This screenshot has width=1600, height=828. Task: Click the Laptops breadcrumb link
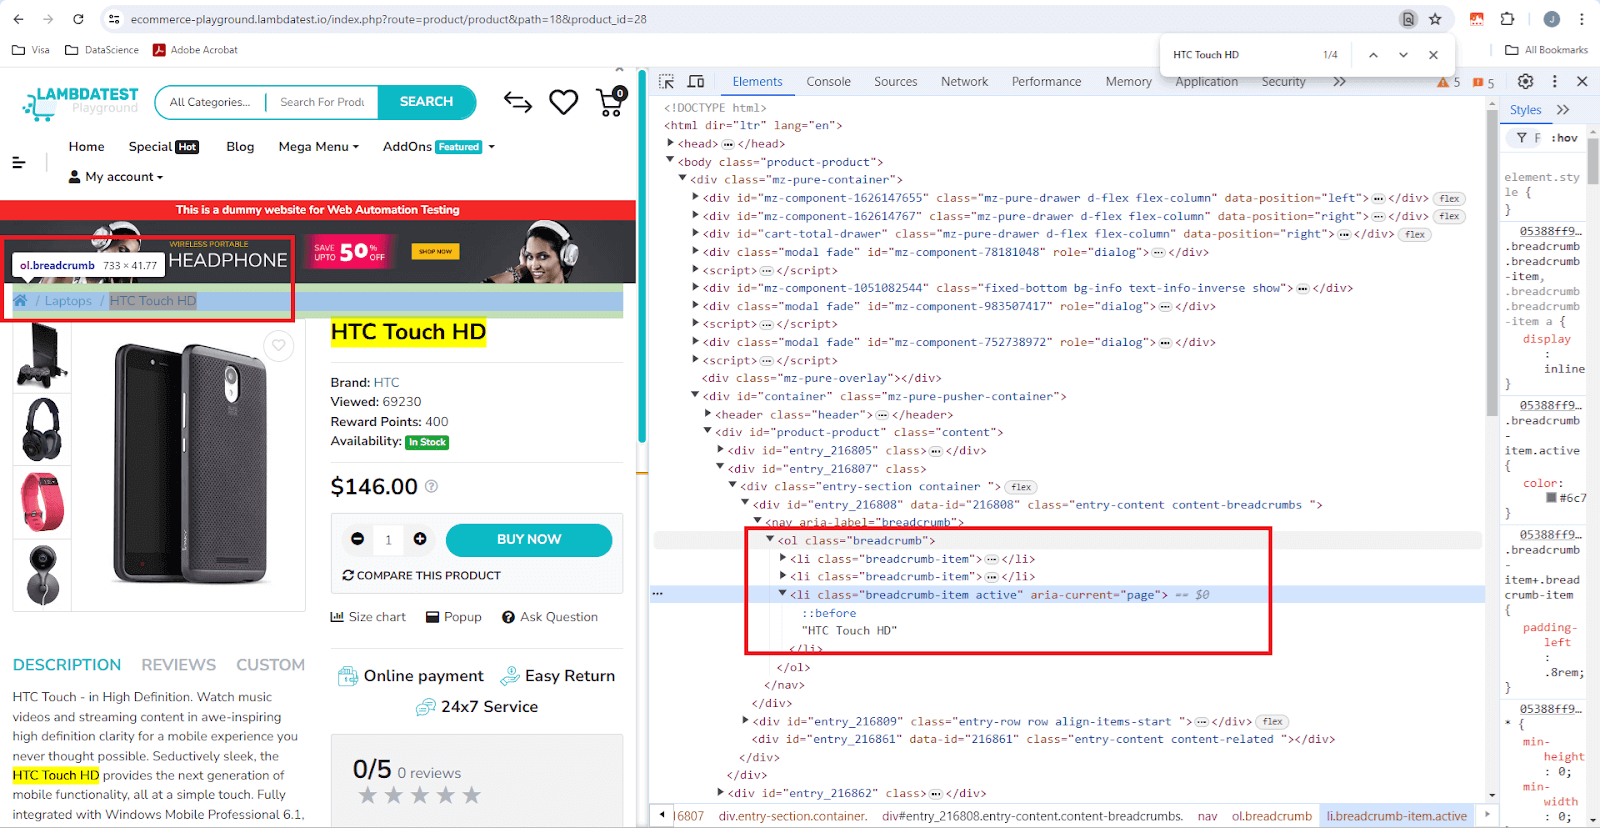tap(68, 301)
